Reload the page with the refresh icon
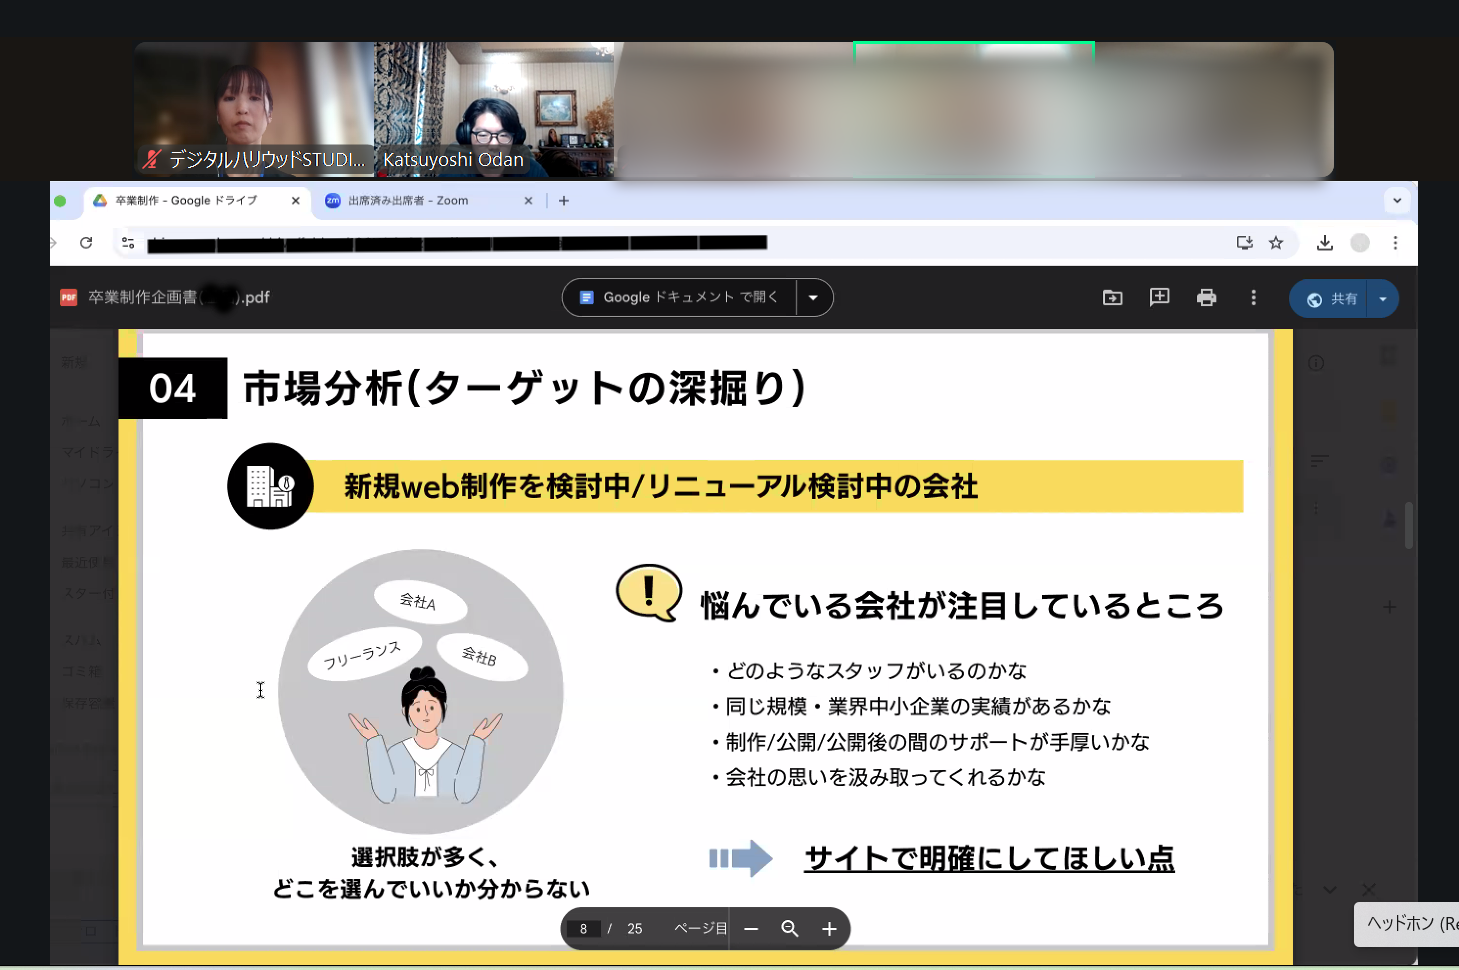This screenshot has height=970, width=1459. (x=86, y=243)
